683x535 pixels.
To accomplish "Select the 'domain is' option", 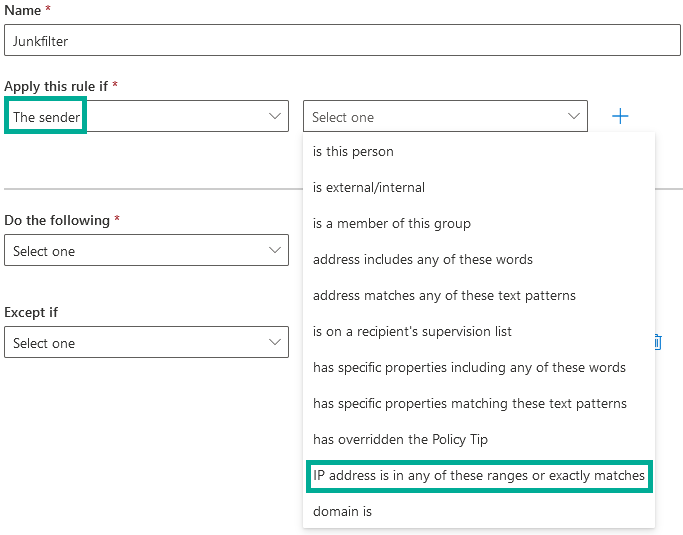I will pos(342,512).
